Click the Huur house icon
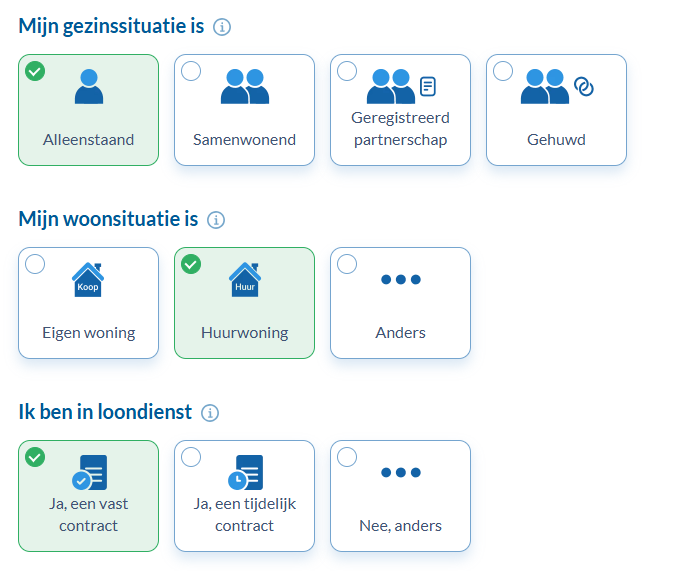676x571 pixels. [x=245, y=281]
